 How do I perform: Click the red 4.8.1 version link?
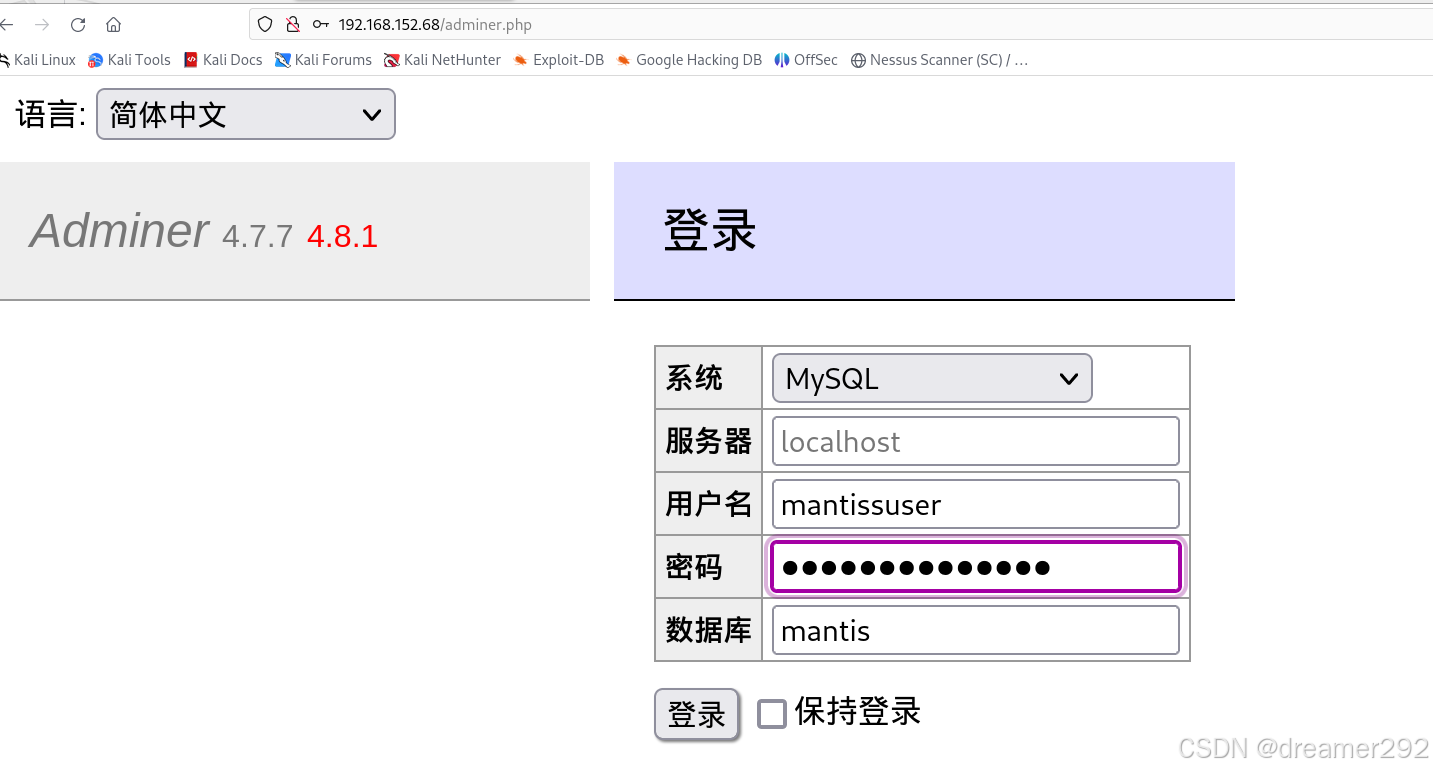point(342,237)
